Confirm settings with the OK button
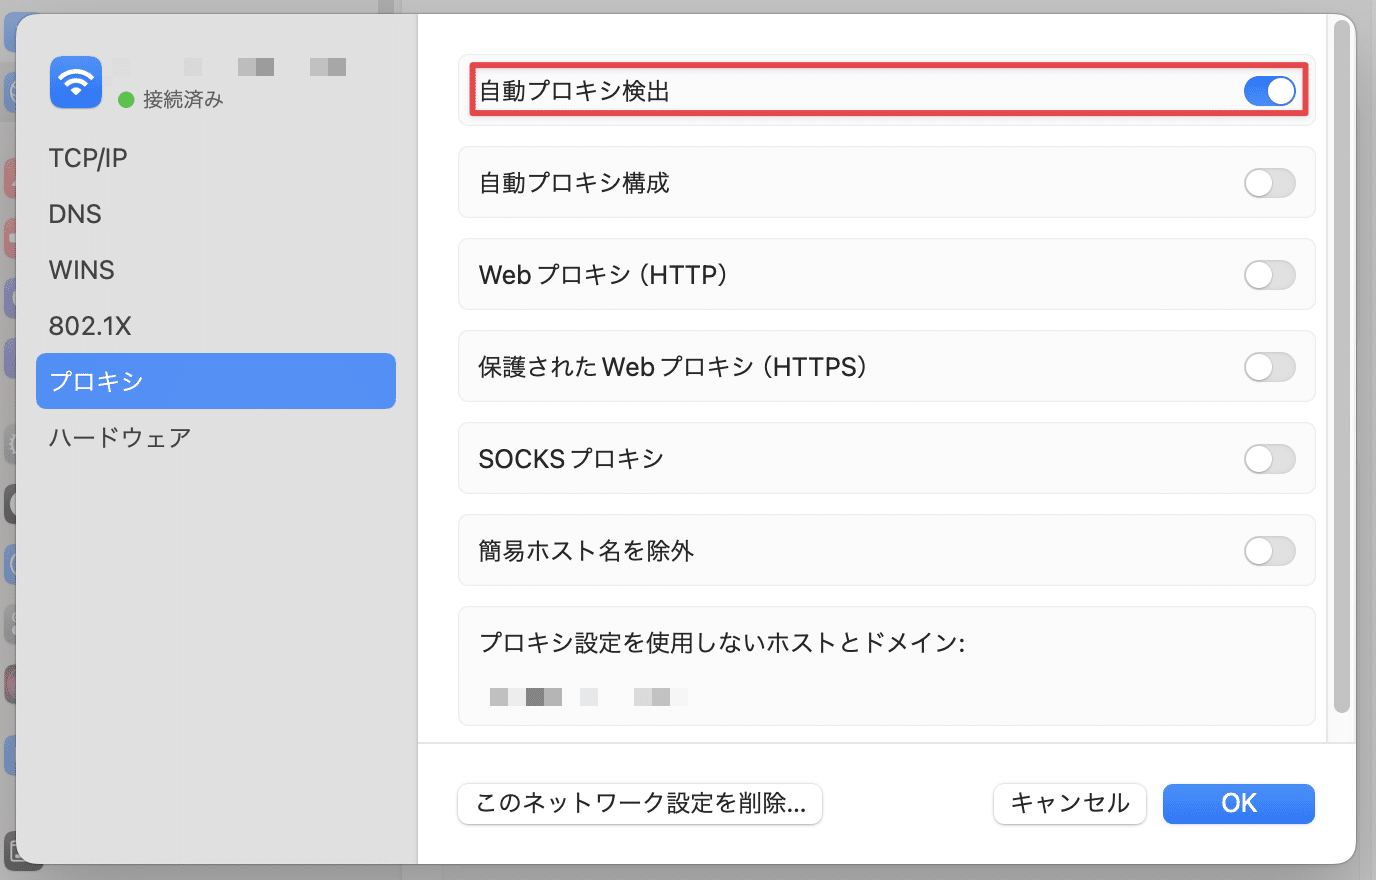 1238,803
